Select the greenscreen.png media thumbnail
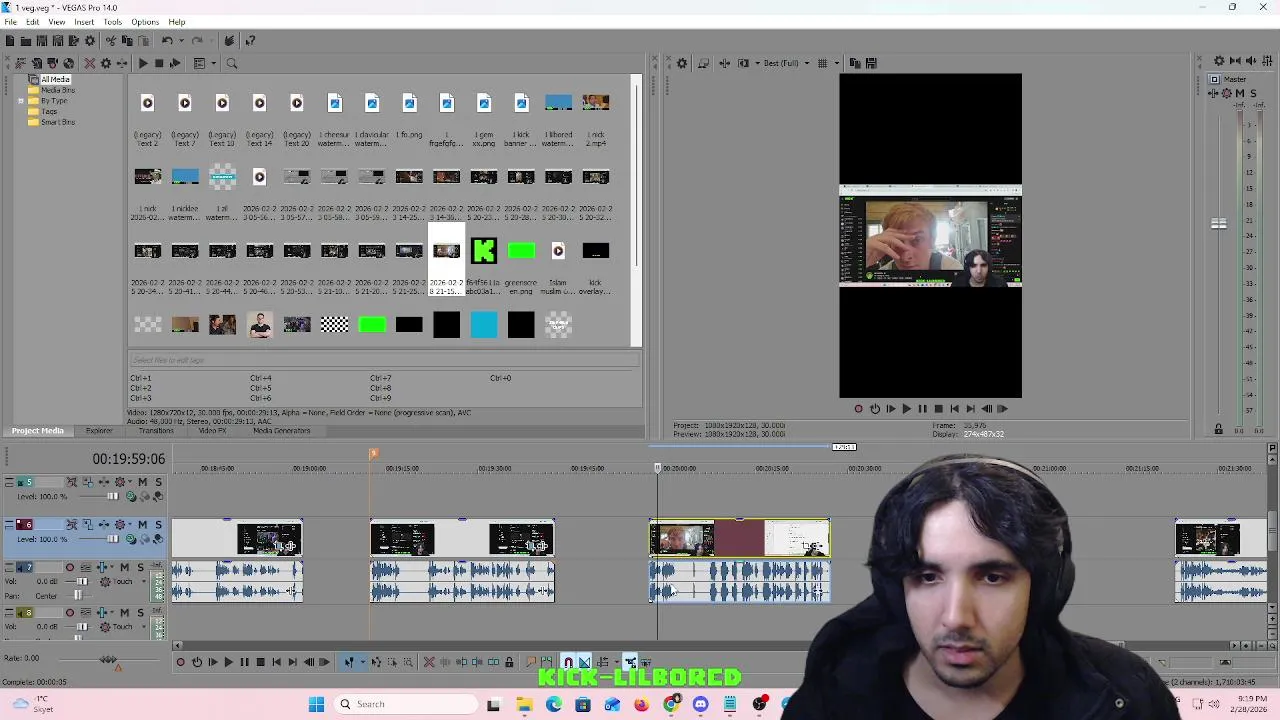1280x720 pixels. tap(521, 251)
